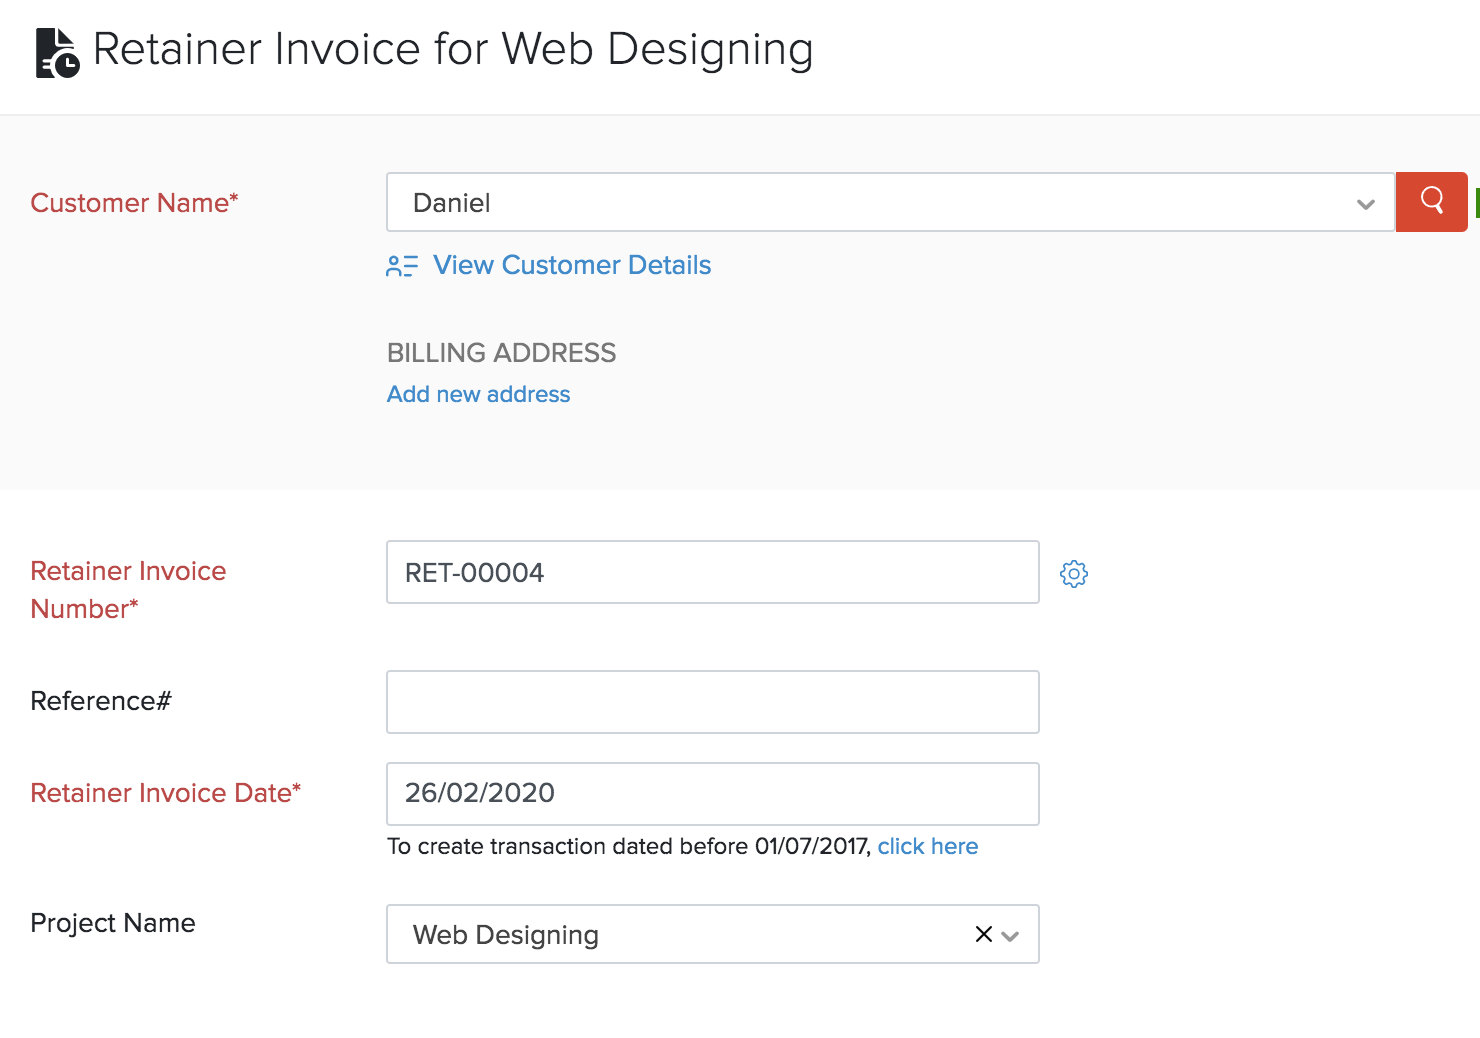Open View Customer Details
The image size is (1480, 1038).
point(571,265)
